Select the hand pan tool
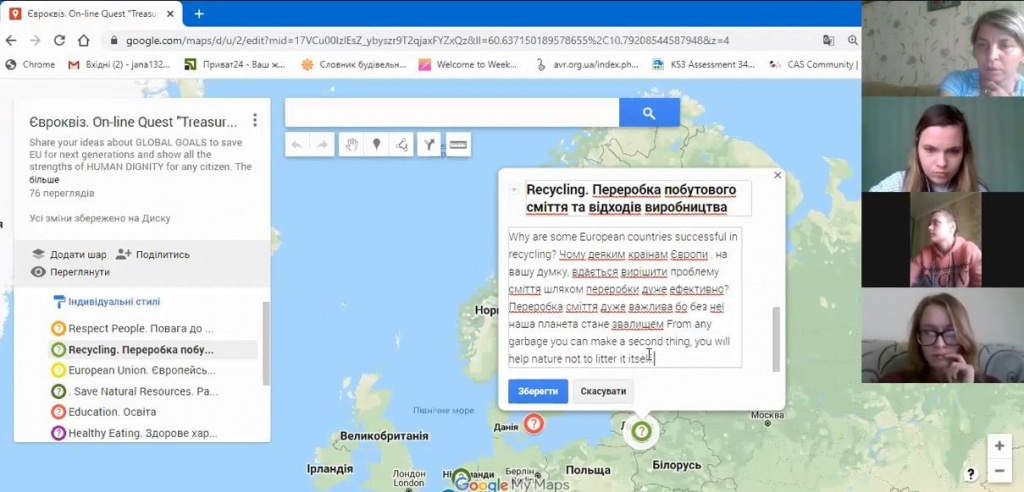 tap(351, 145)
